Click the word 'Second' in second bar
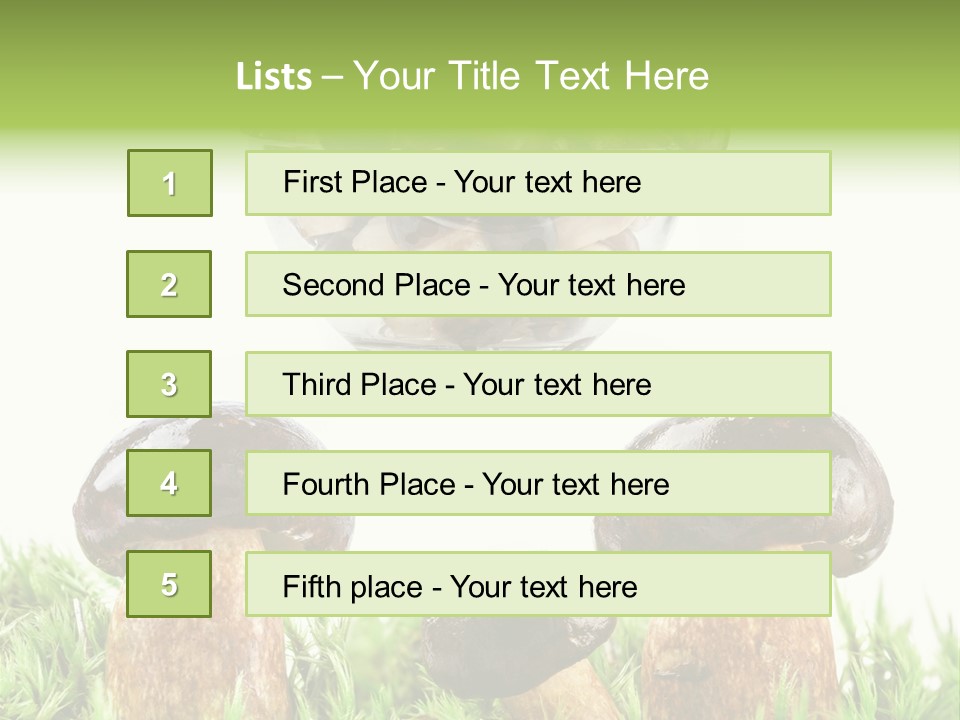This screenshot has width=960, height=720. (x=333, y=285)
